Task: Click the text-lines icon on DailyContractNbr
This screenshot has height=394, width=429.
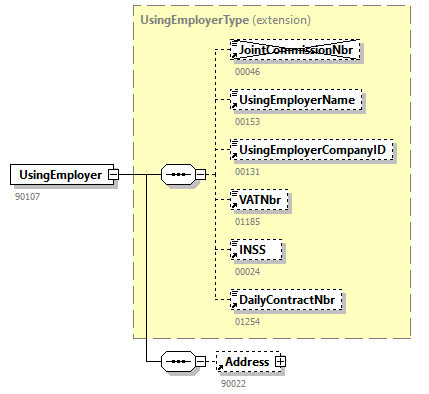Action: point(235,293)
